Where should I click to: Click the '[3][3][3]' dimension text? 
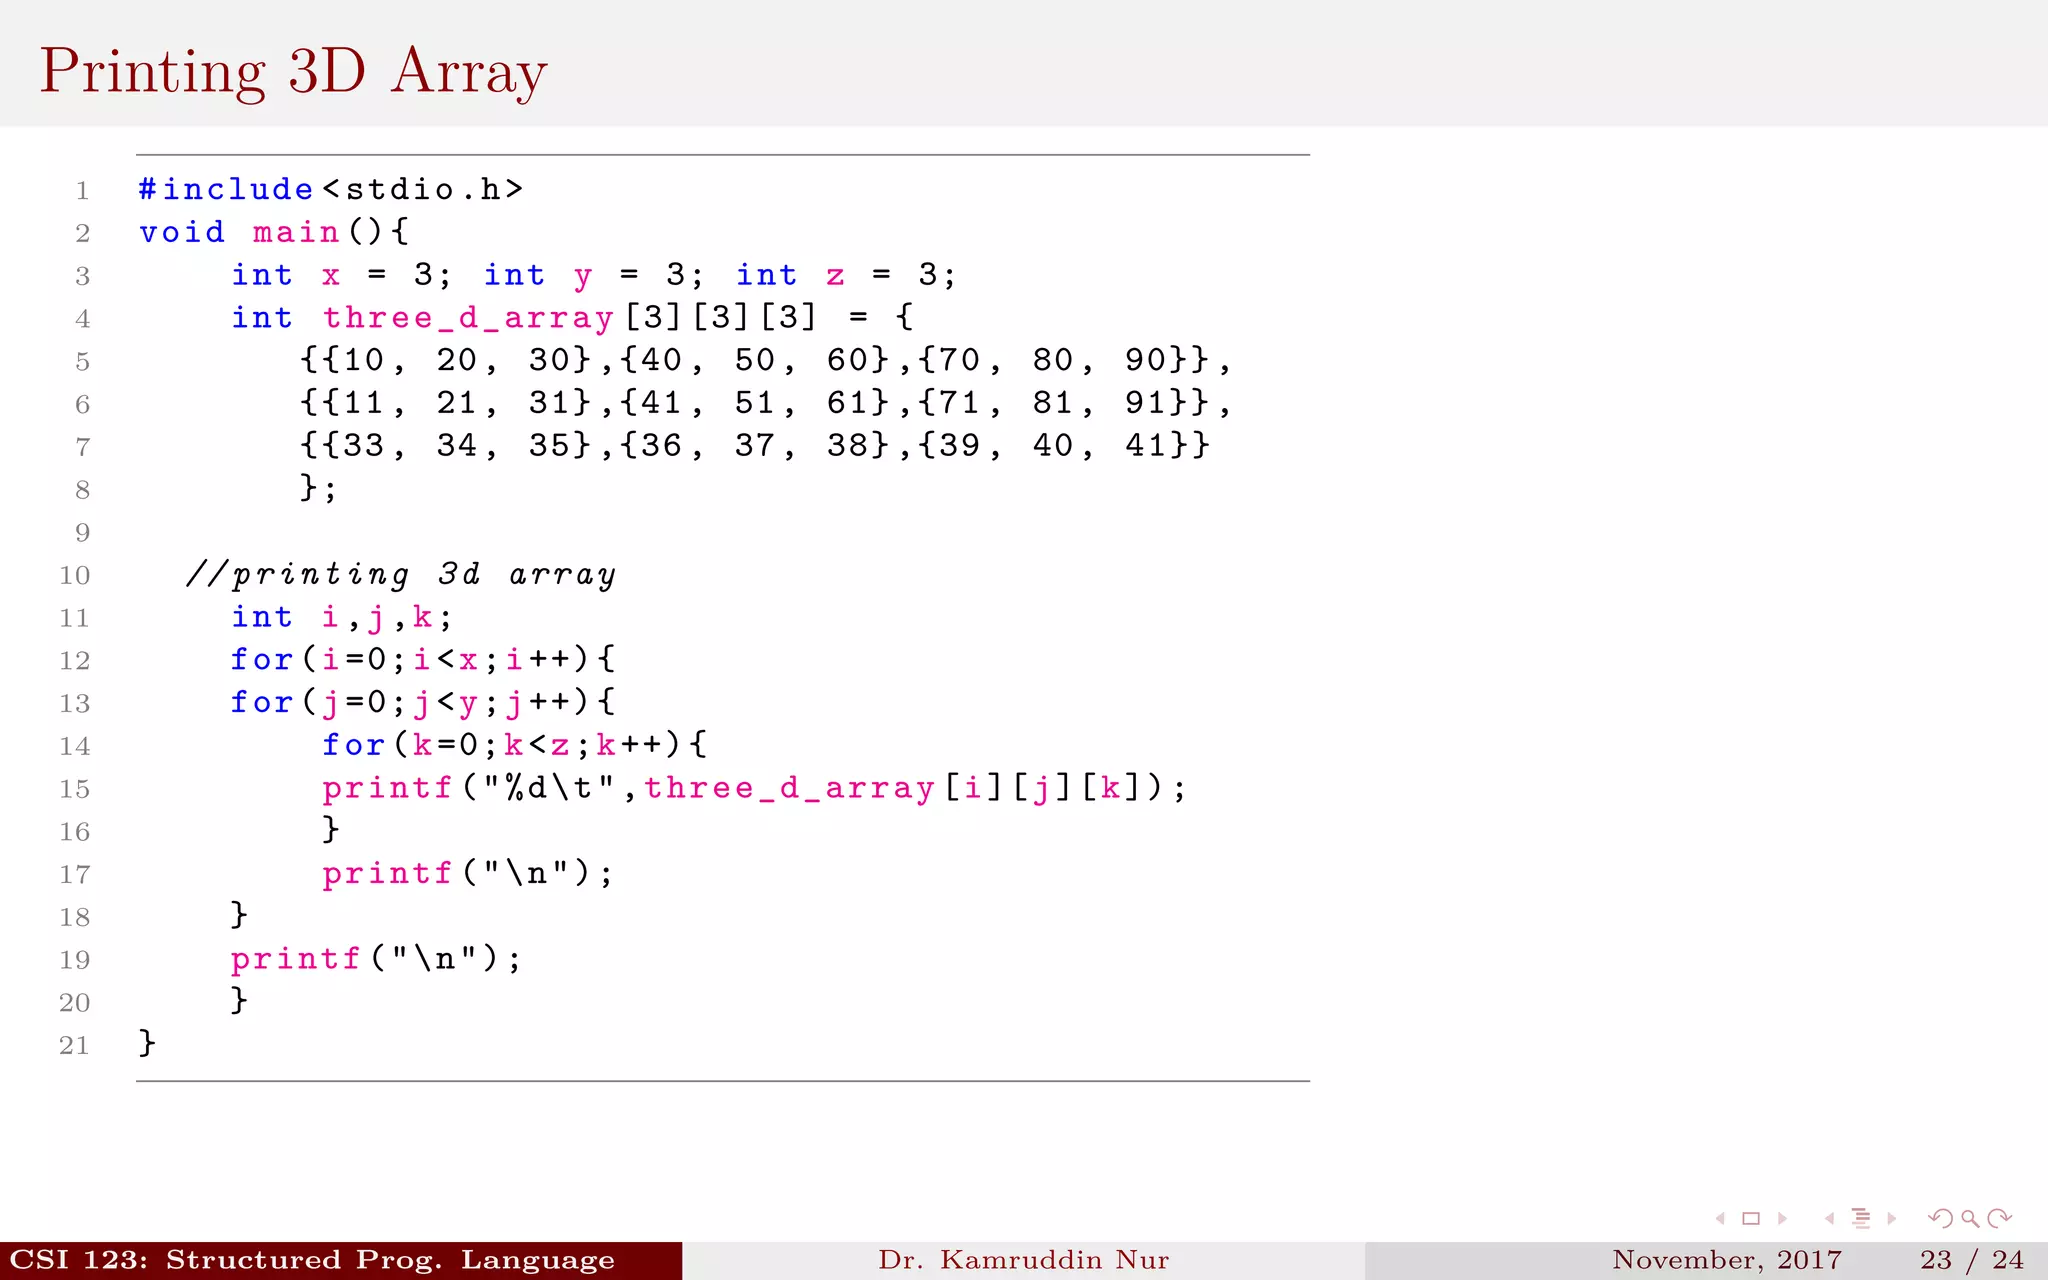[x=721, y=318]
